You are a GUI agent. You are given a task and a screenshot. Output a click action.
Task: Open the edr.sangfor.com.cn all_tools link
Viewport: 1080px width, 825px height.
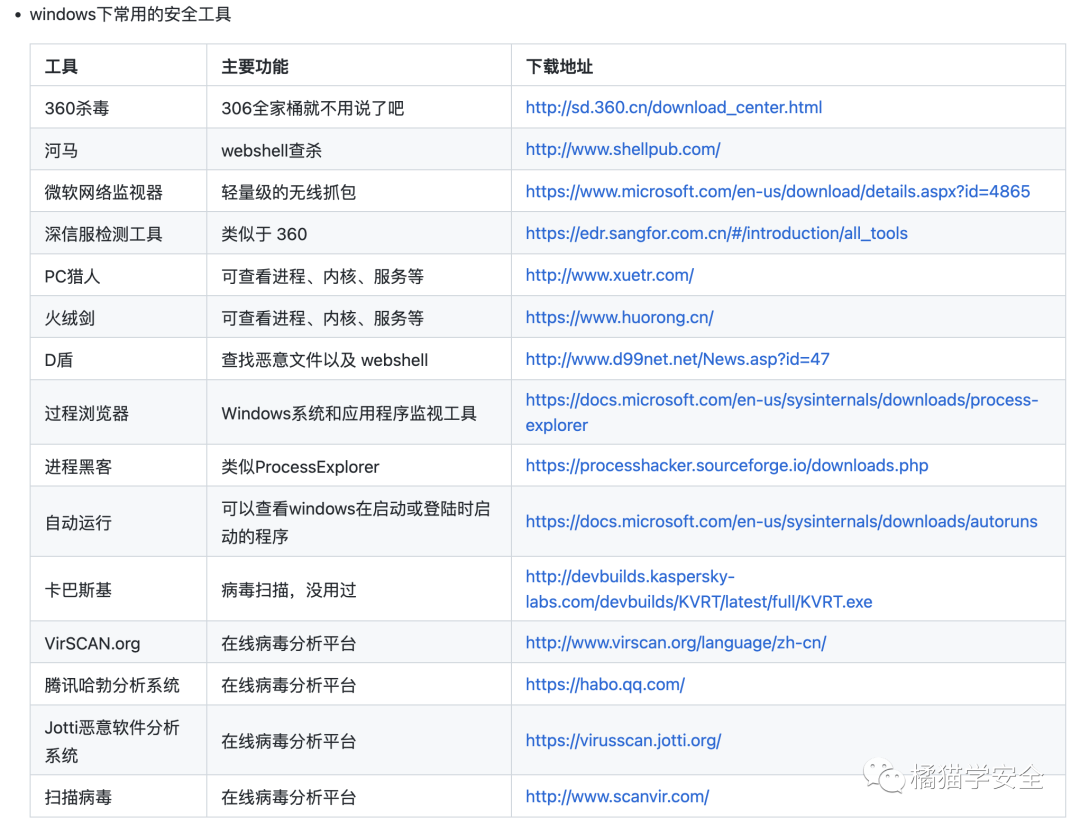[716, 233]
